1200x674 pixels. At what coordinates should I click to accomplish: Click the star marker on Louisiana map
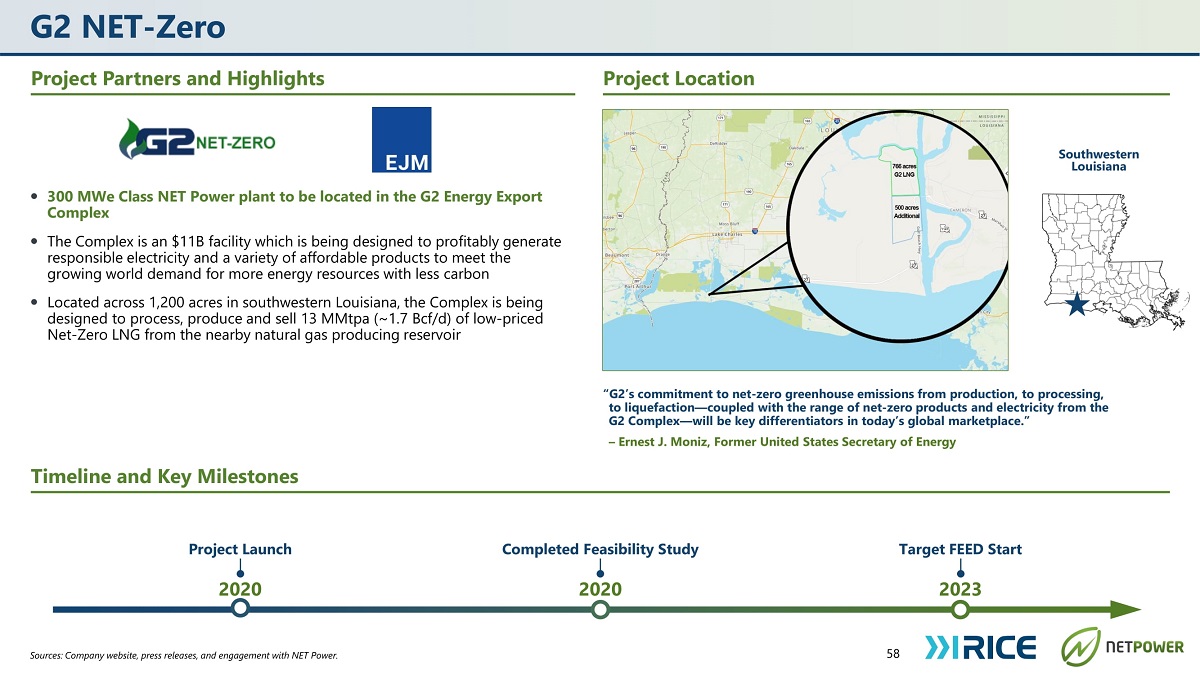(1076, 306)
